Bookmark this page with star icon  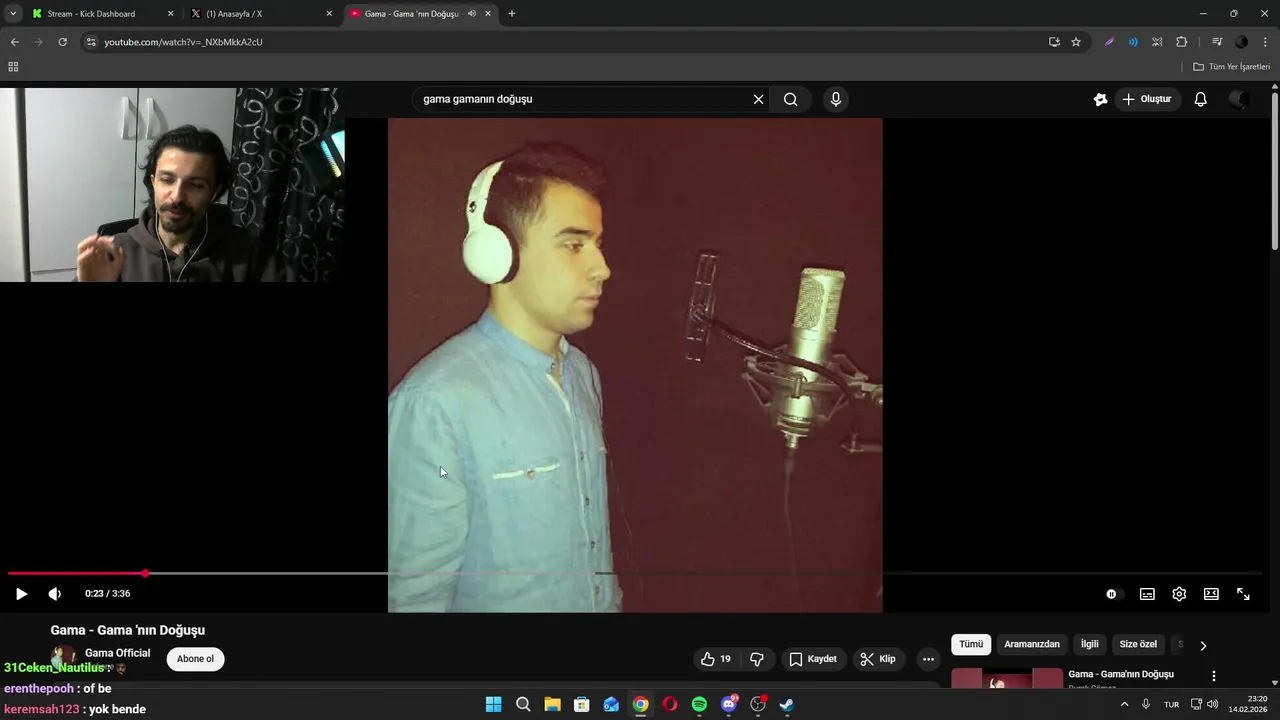tap(1076, 42)
